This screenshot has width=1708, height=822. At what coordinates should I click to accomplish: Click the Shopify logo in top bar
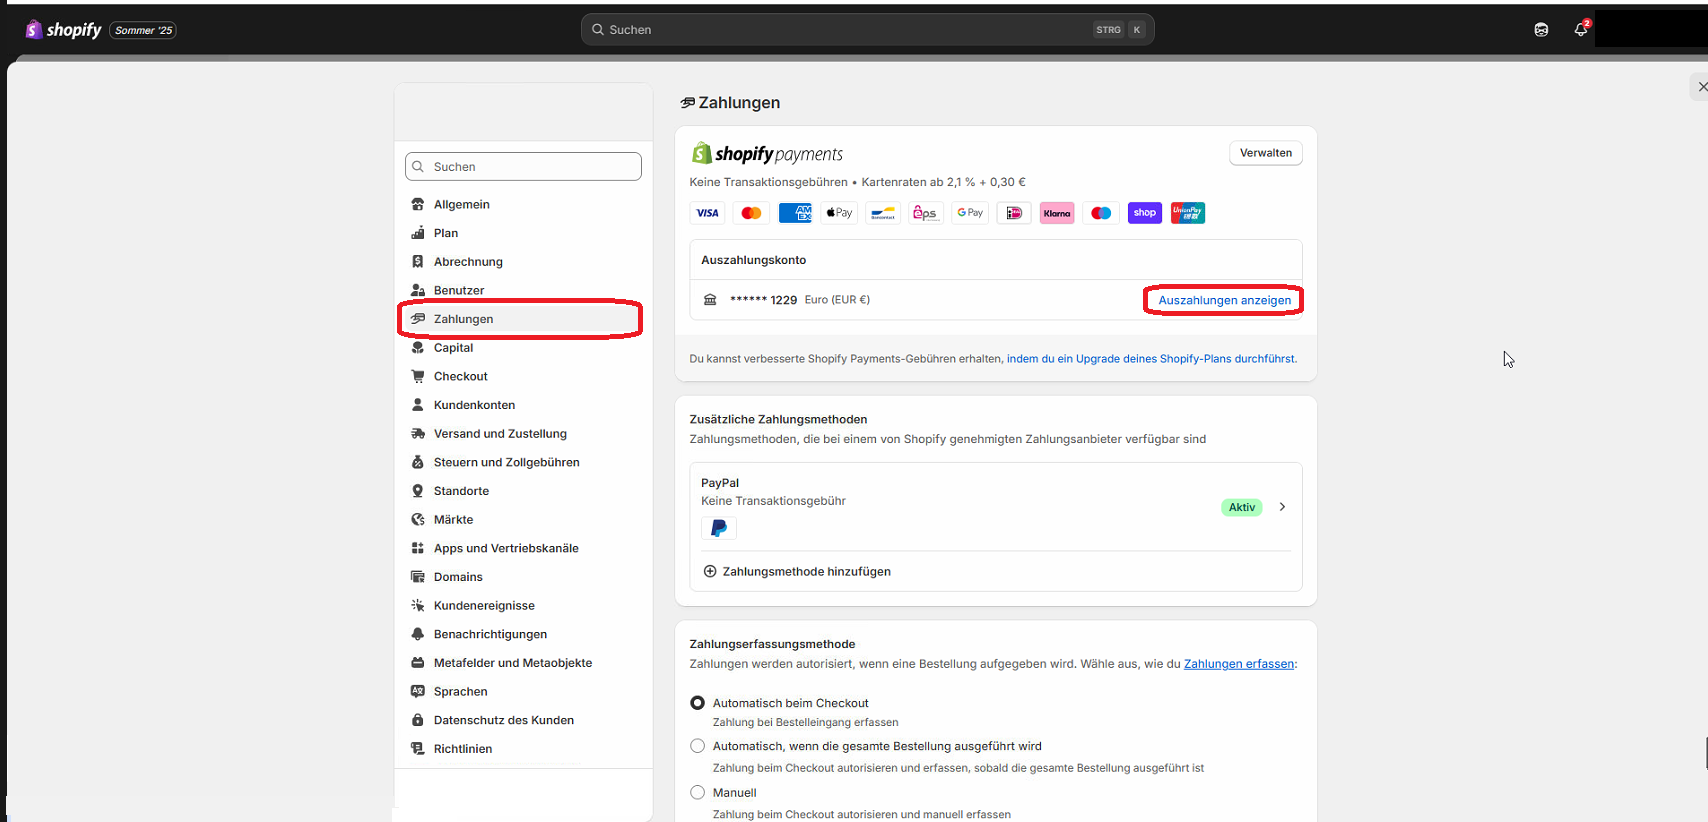[x=64, y=30]
